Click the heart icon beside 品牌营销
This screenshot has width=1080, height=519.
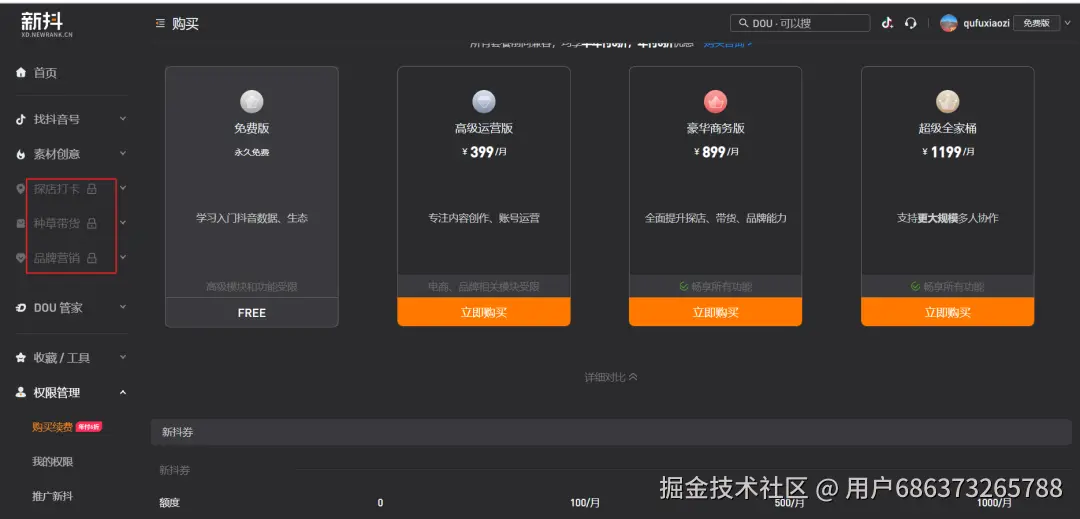click(x=21, y=257)
